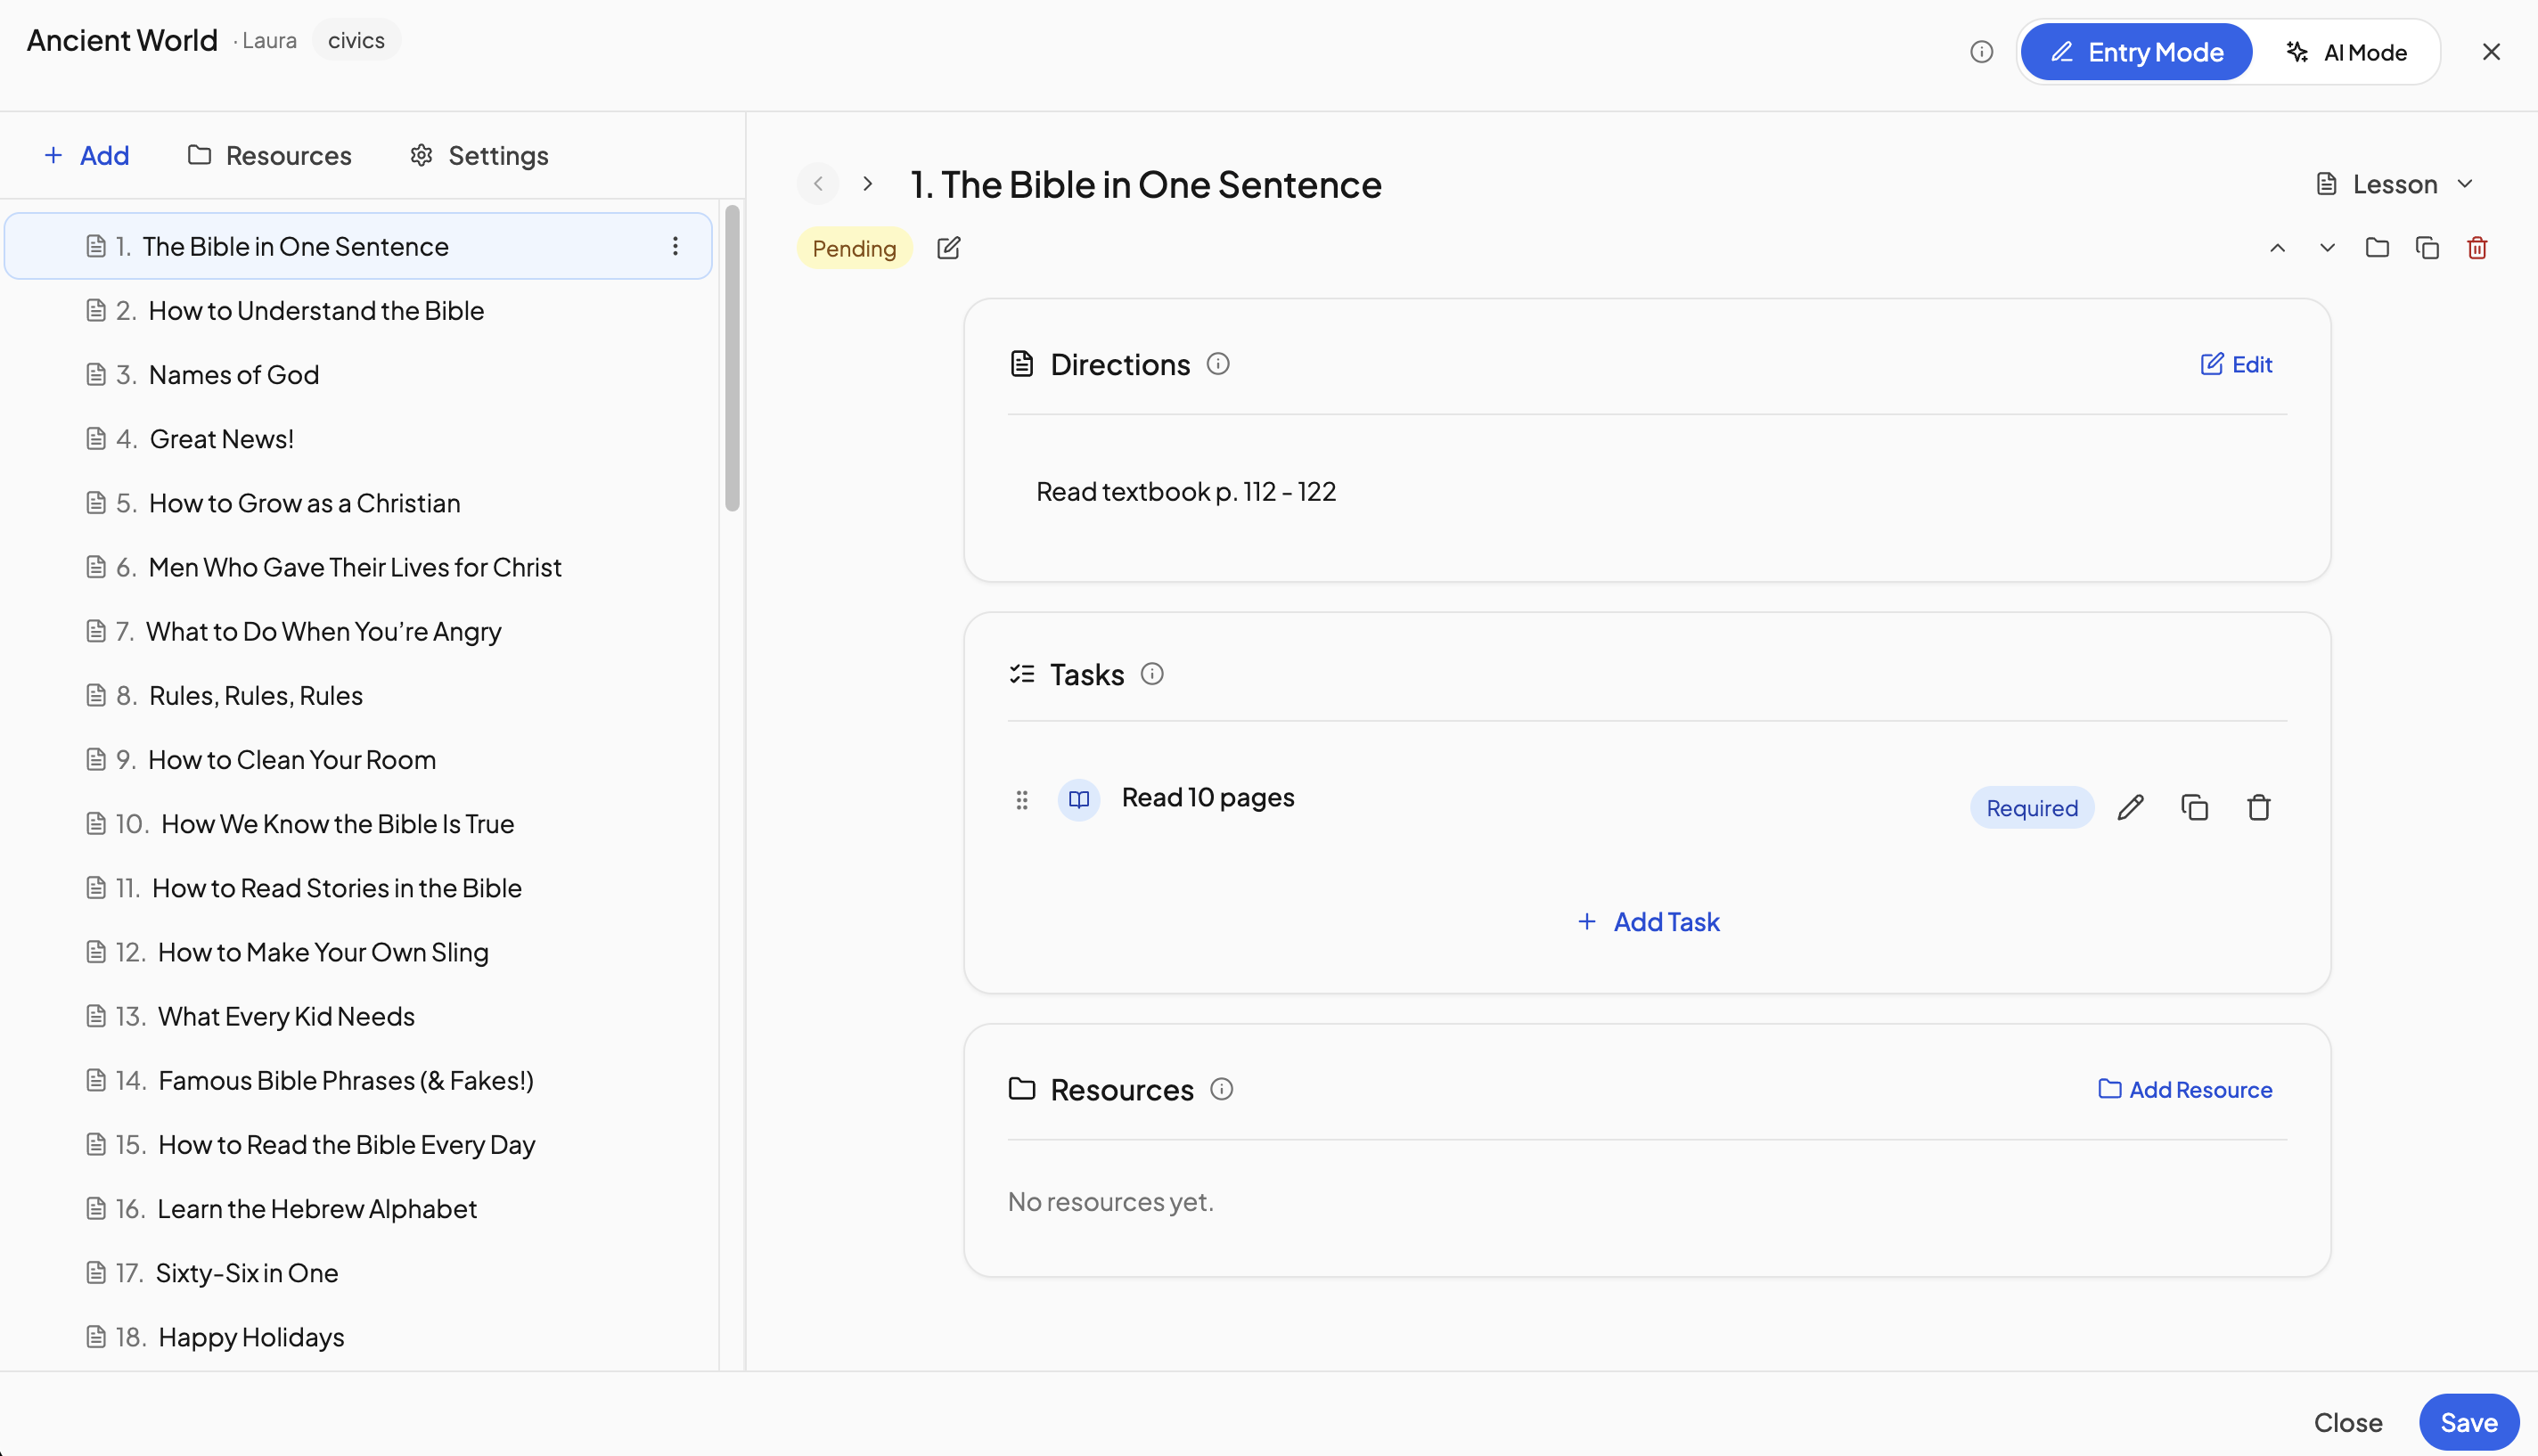
Task: Go to previous lesson with left arrow
Action: [818, 184]
